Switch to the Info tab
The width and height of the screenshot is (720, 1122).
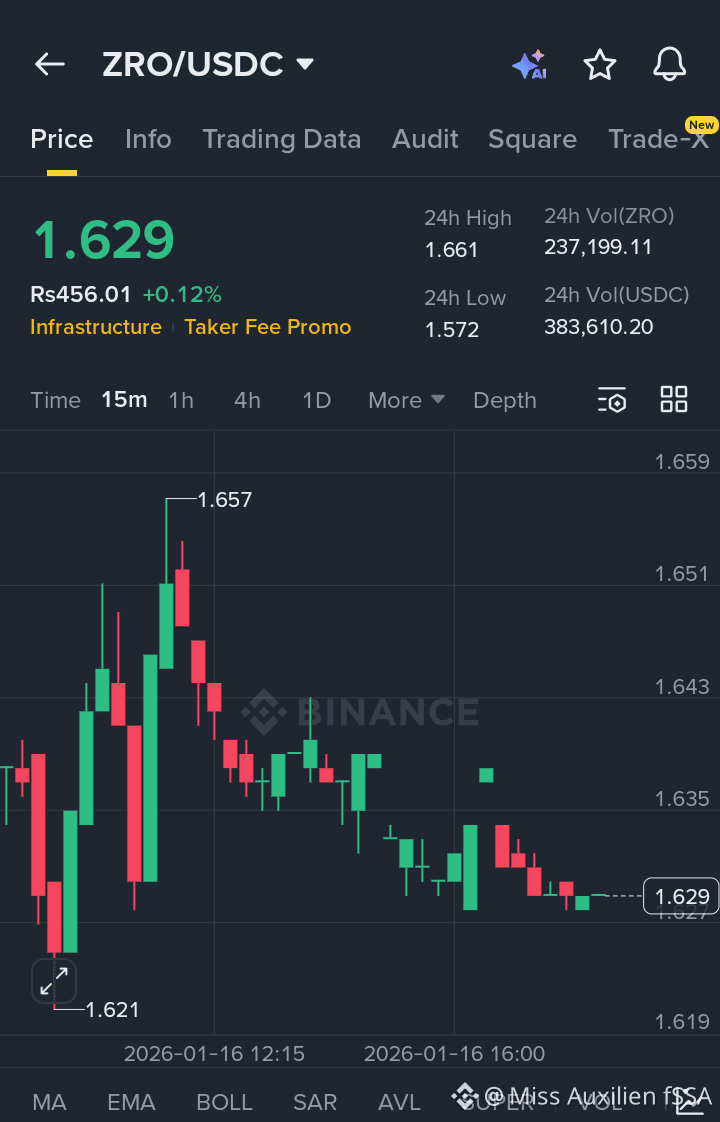pos(148,139)
